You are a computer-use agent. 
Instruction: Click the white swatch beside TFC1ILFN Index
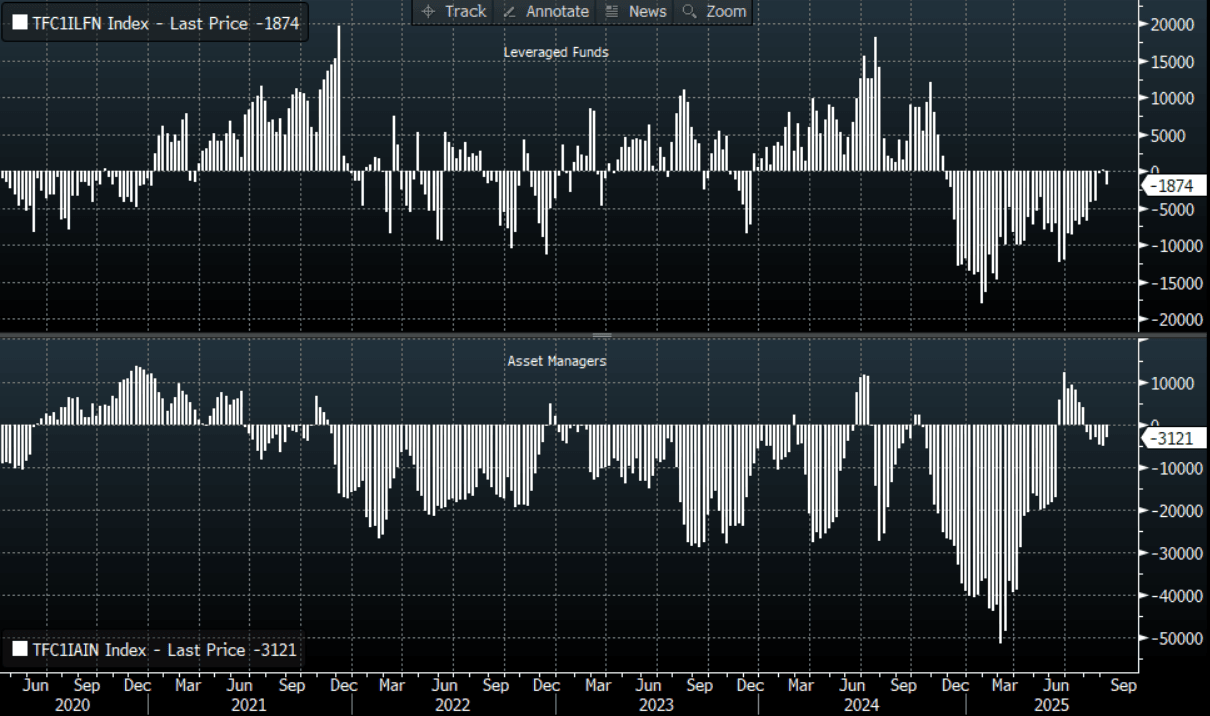point(20,23)
